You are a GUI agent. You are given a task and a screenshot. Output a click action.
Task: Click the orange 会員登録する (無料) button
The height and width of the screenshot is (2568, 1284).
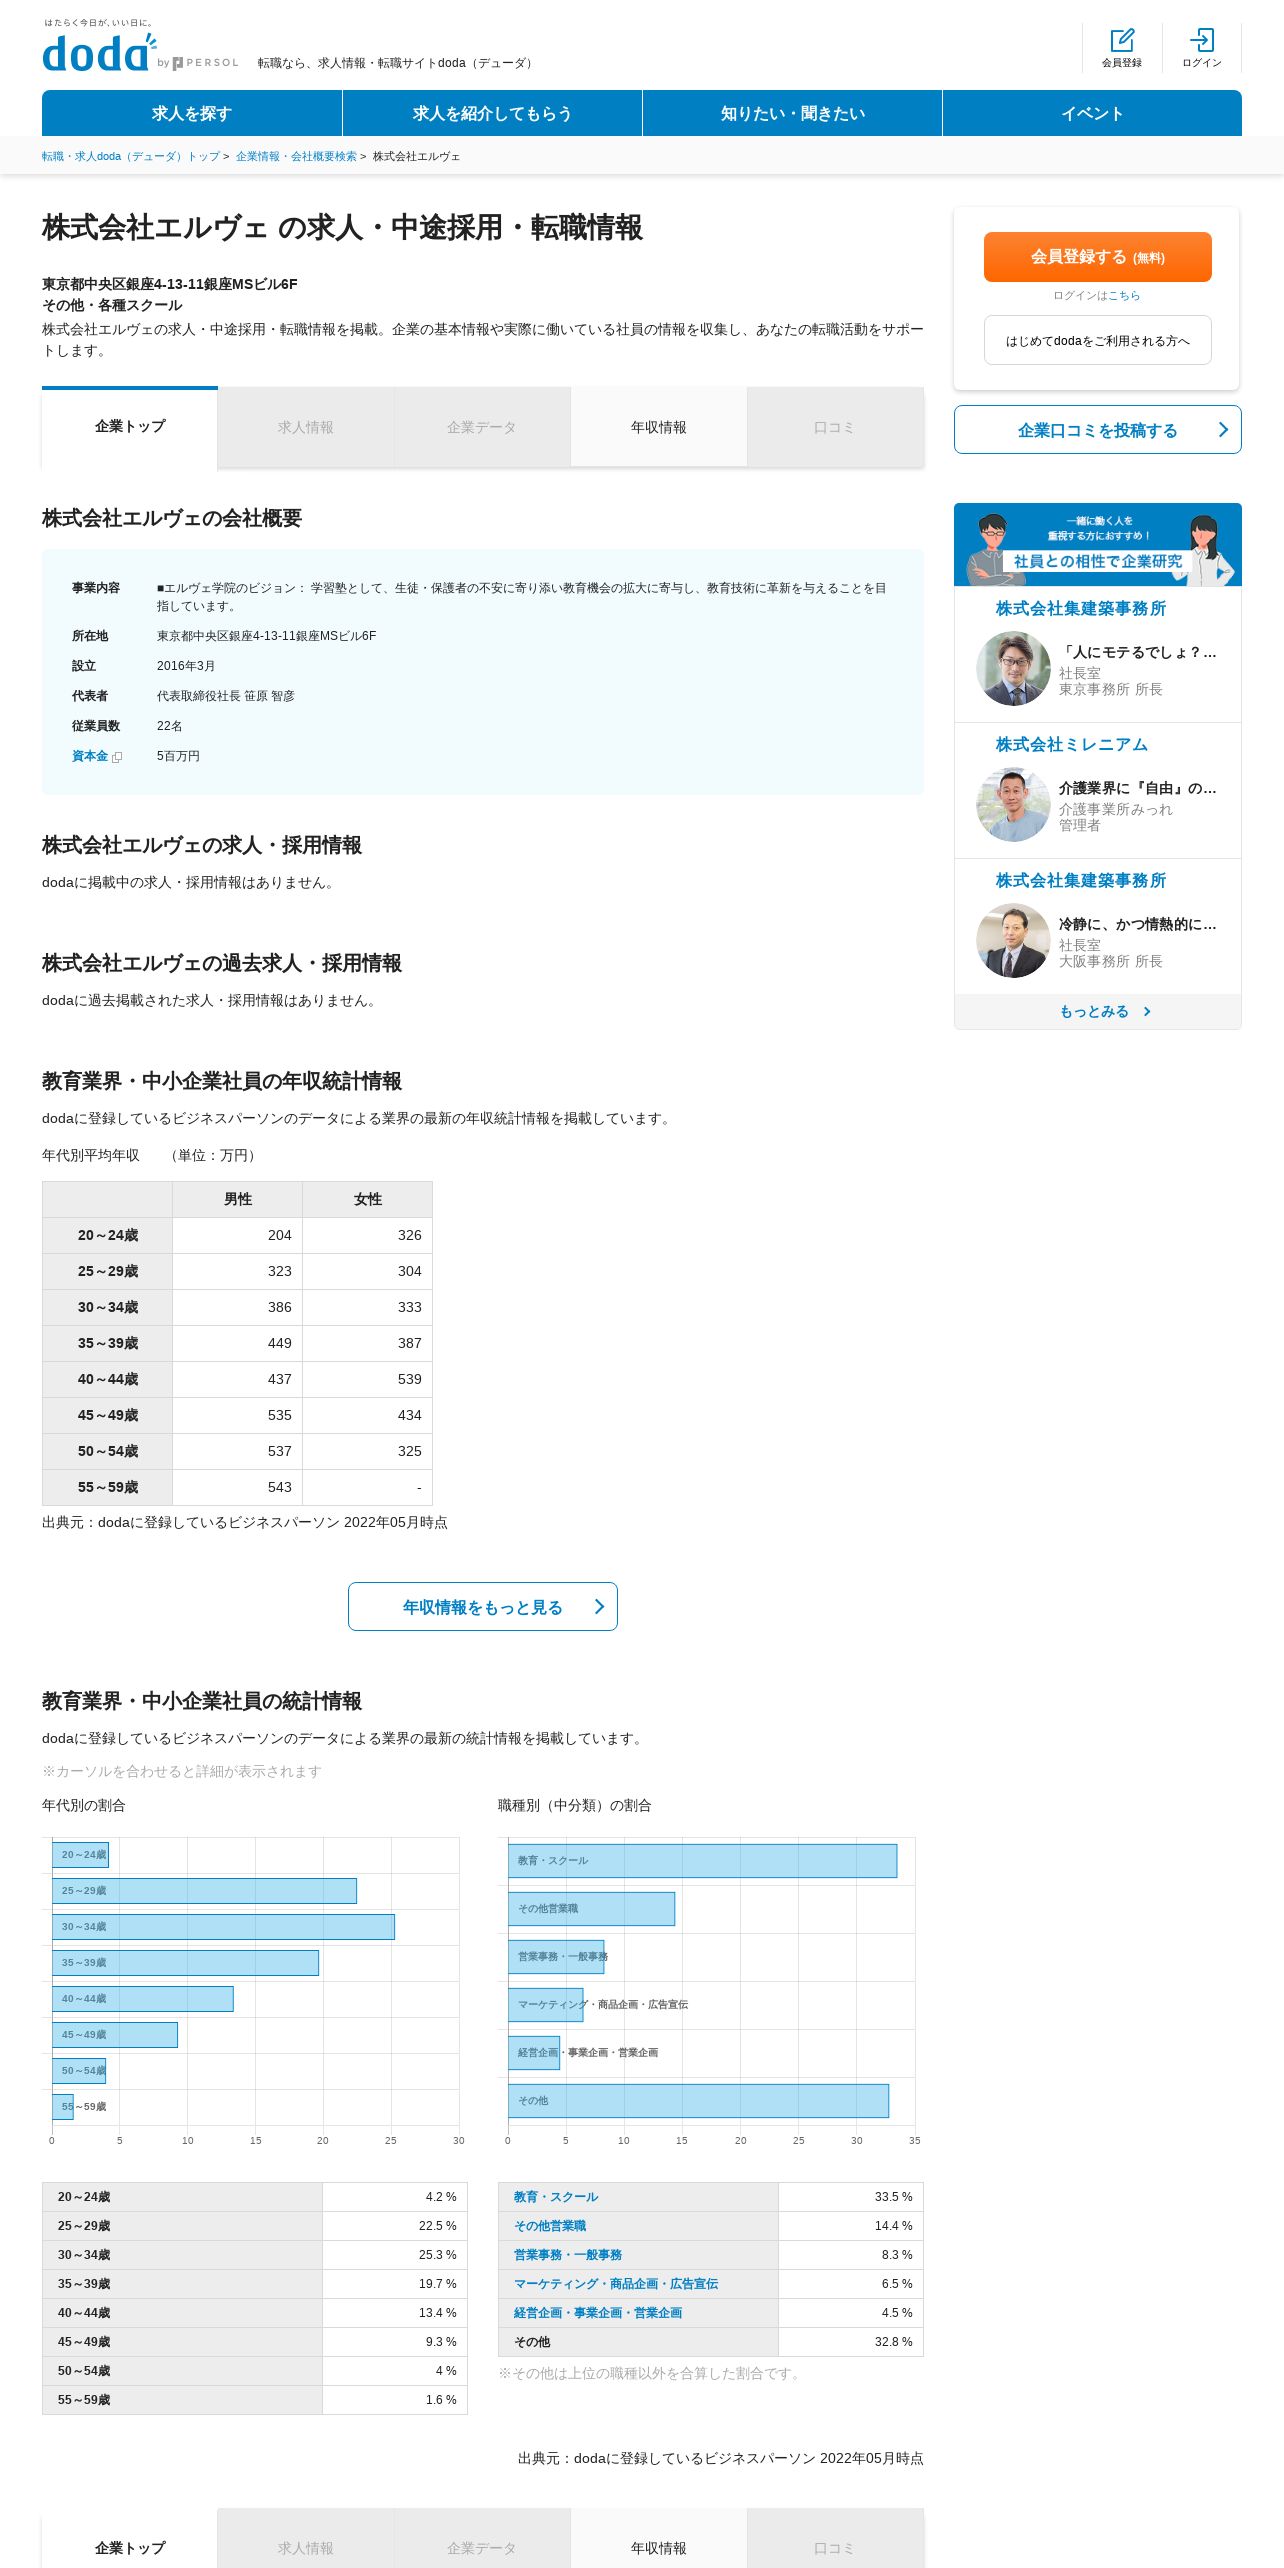point(1097,257)
